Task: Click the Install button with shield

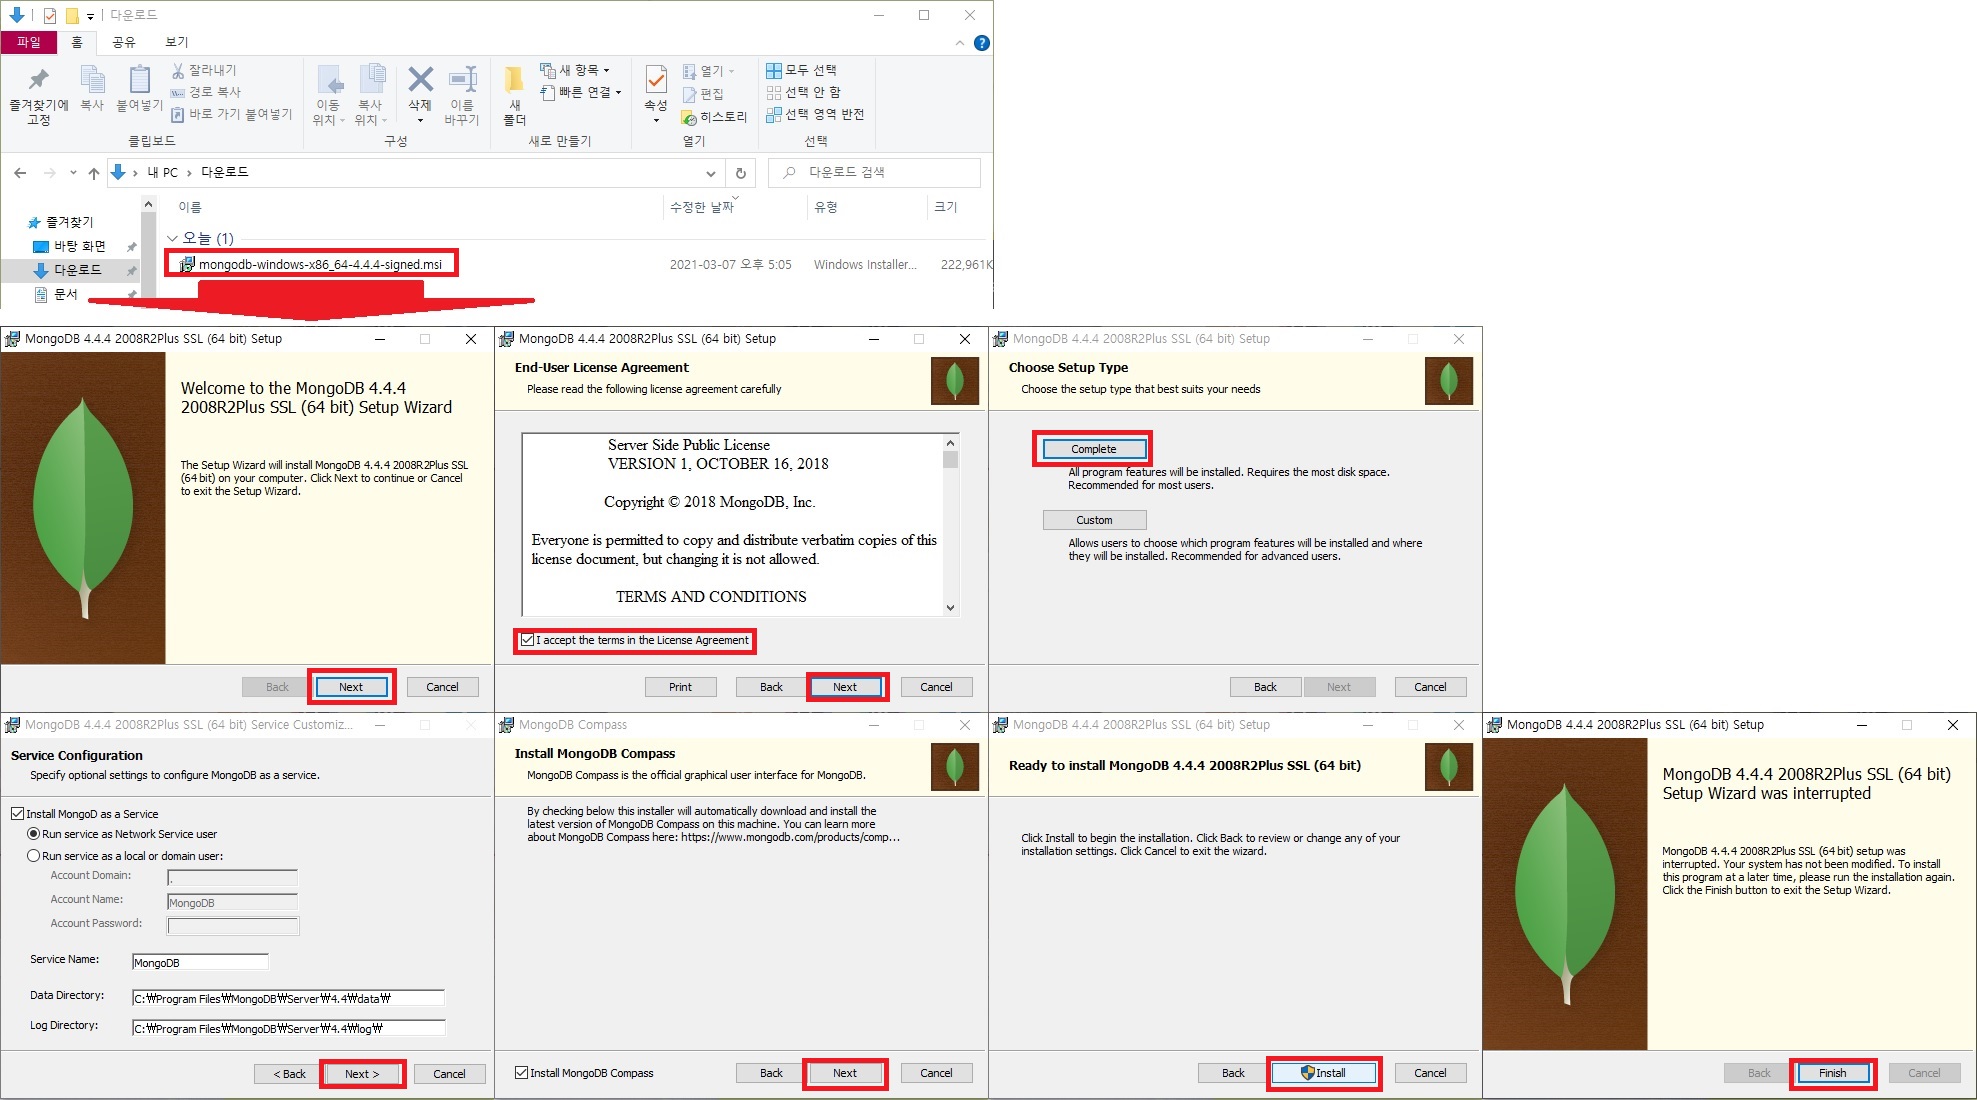Action: (1323, 1073)
